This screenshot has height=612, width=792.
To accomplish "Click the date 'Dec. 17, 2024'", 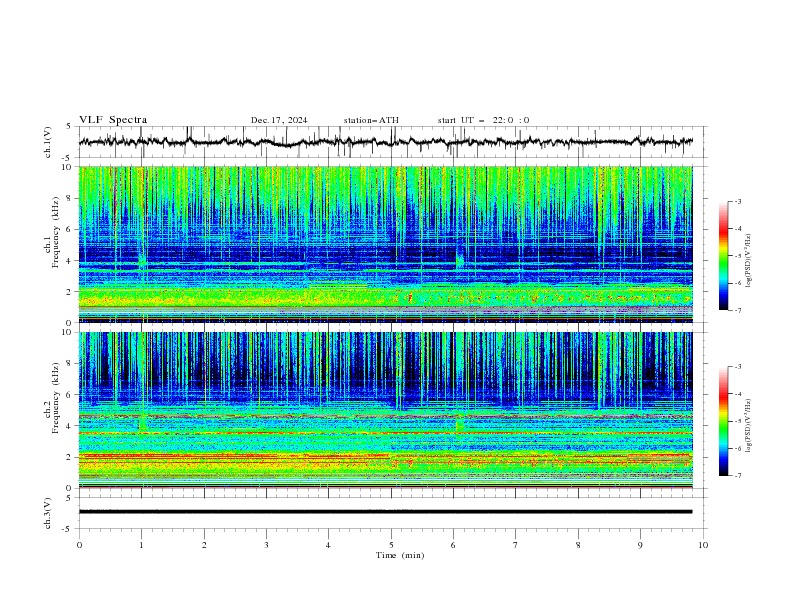I will (279, 120).
